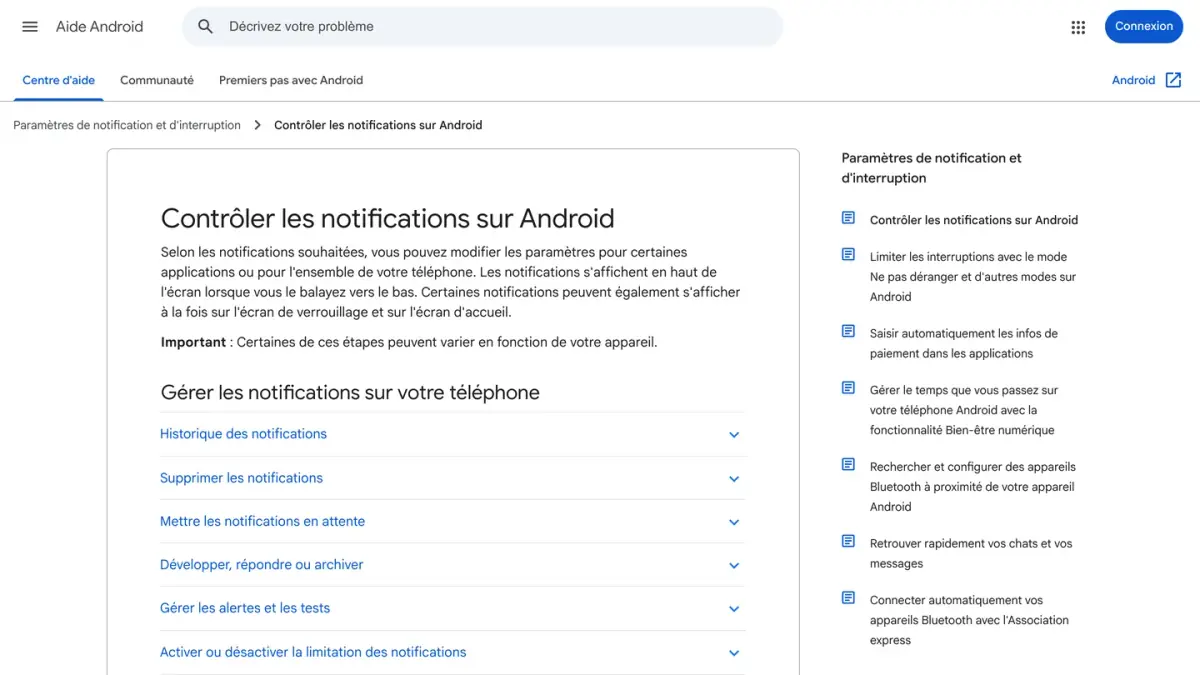Expand Activer ou désactiver la limitation chevron
The height and width of the screenshot is (675, 1200).
click(x=734, y=653)
